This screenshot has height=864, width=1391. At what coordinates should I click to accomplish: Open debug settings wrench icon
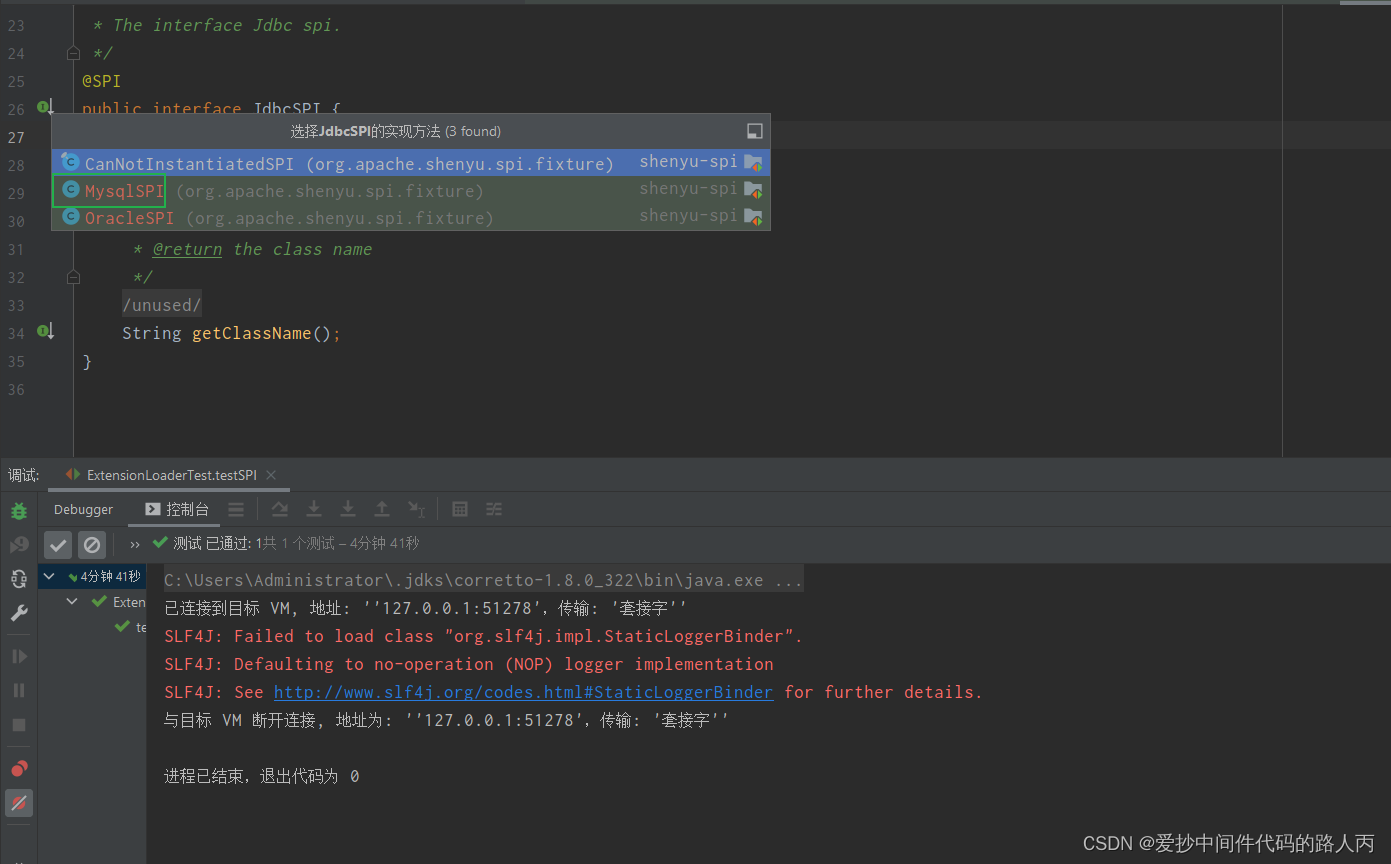pos(19,613)
